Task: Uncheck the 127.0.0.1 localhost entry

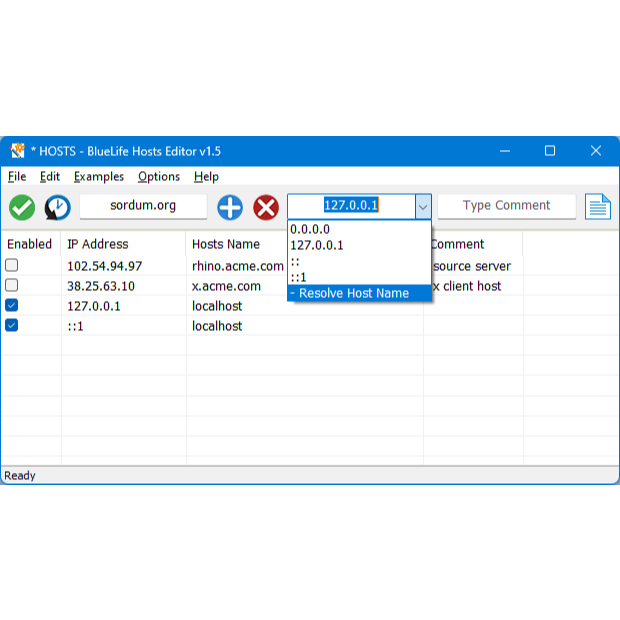Action: (x=11, y=305)
